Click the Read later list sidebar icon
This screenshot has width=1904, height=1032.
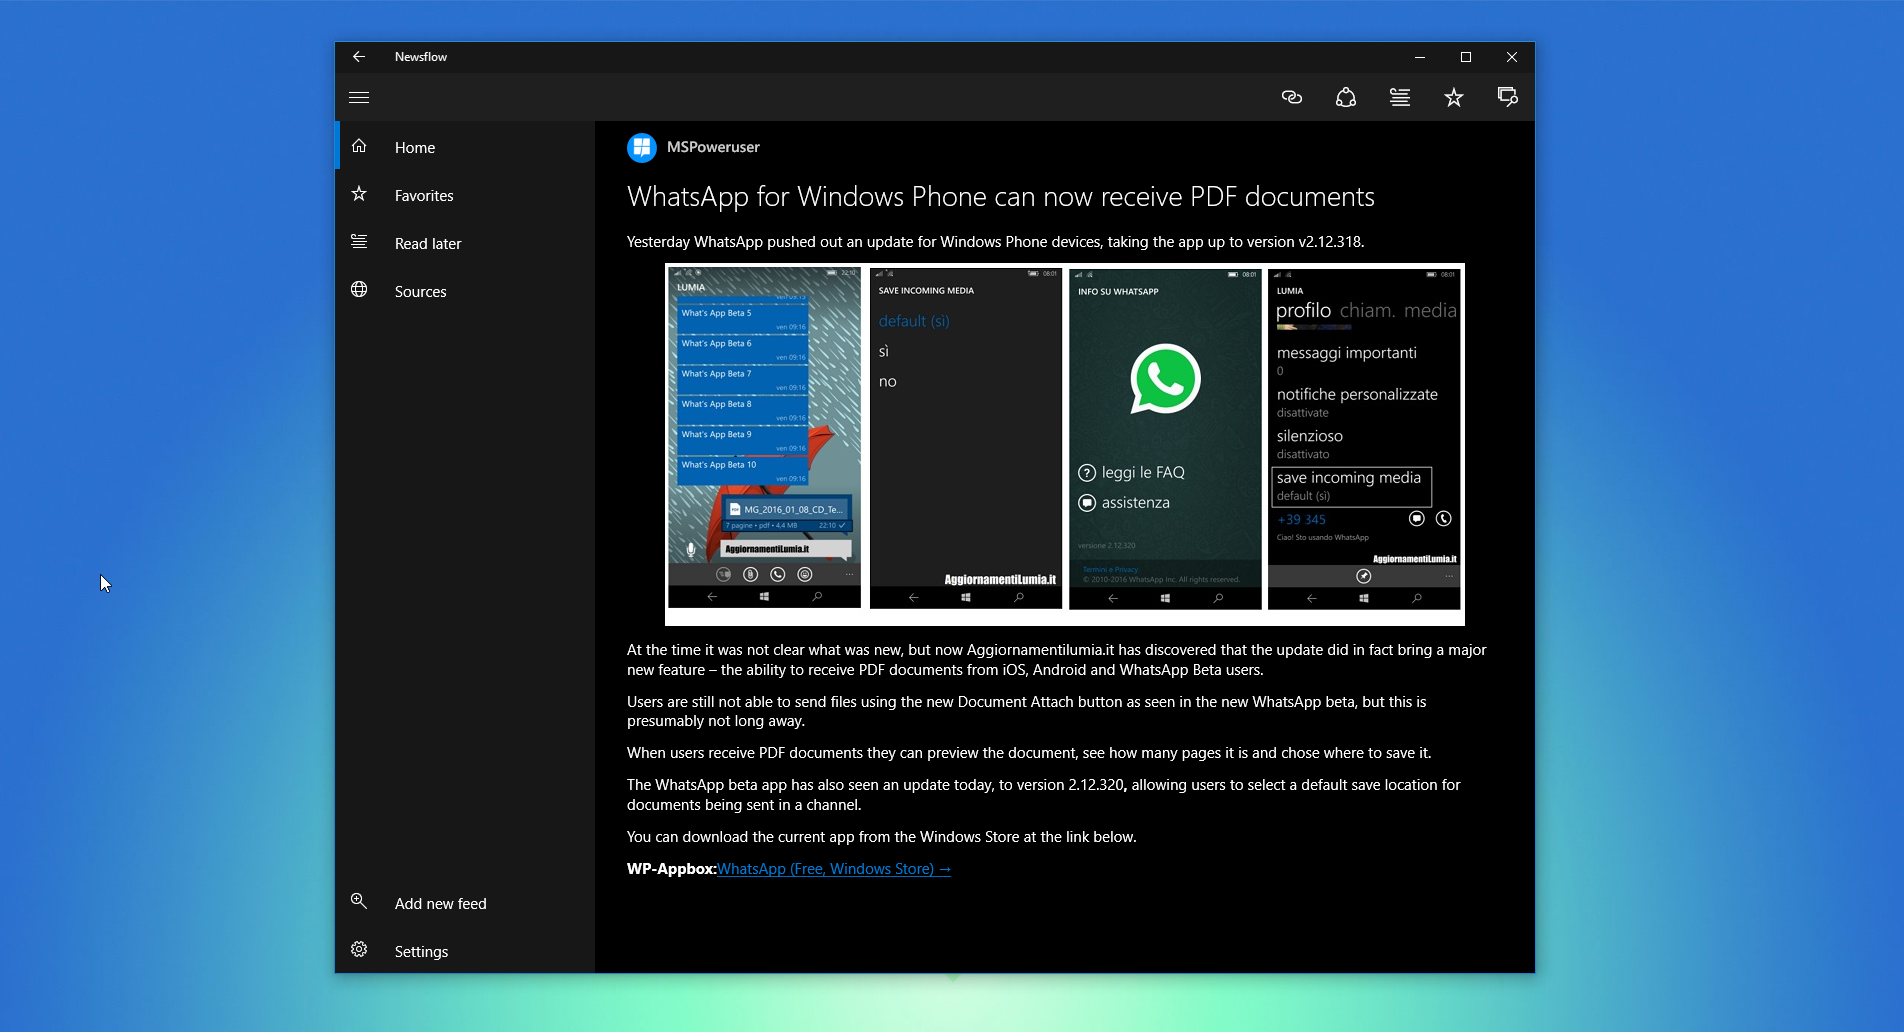coord(359,242)
